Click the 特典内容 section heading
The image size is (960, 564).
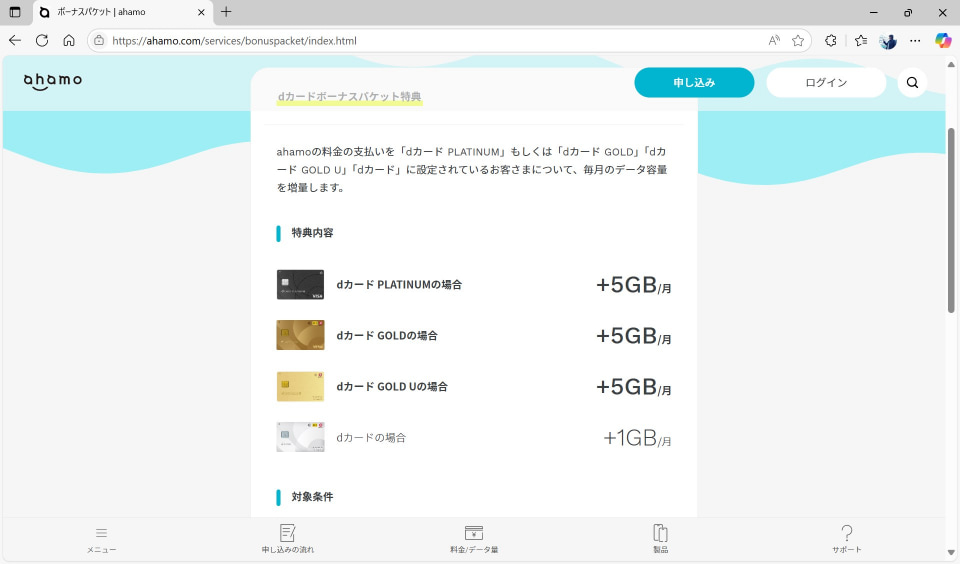pos(312,233)
